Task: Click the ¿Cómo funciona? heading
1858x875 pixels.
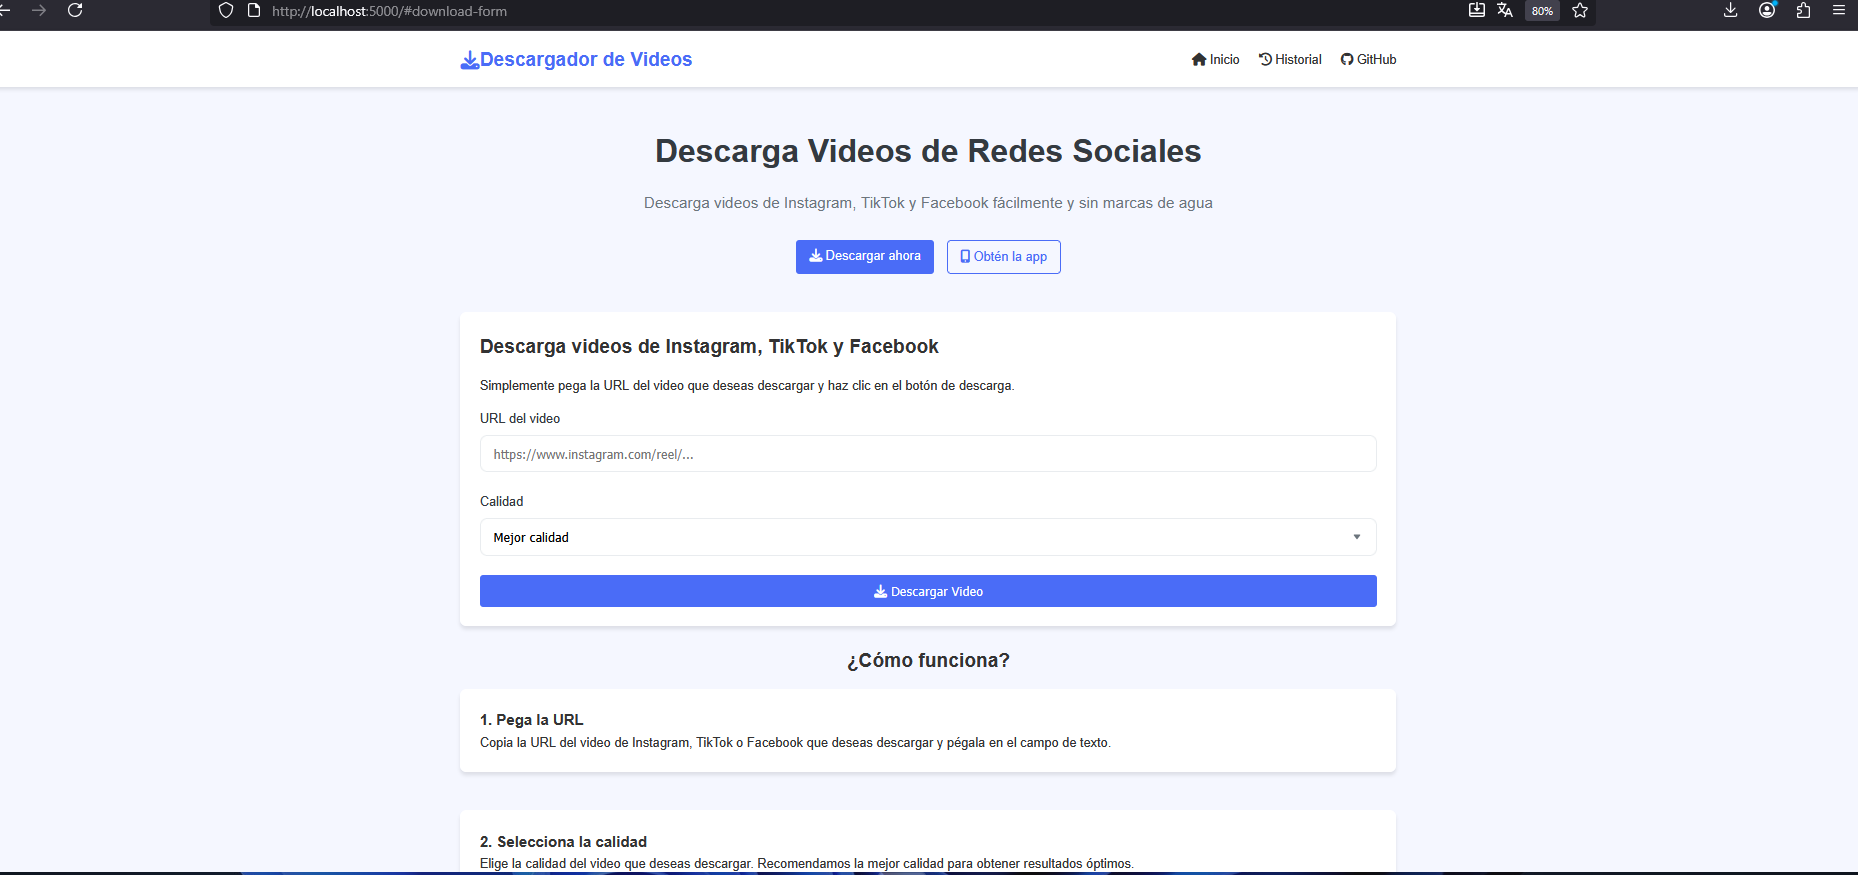Action: point(928,661)
